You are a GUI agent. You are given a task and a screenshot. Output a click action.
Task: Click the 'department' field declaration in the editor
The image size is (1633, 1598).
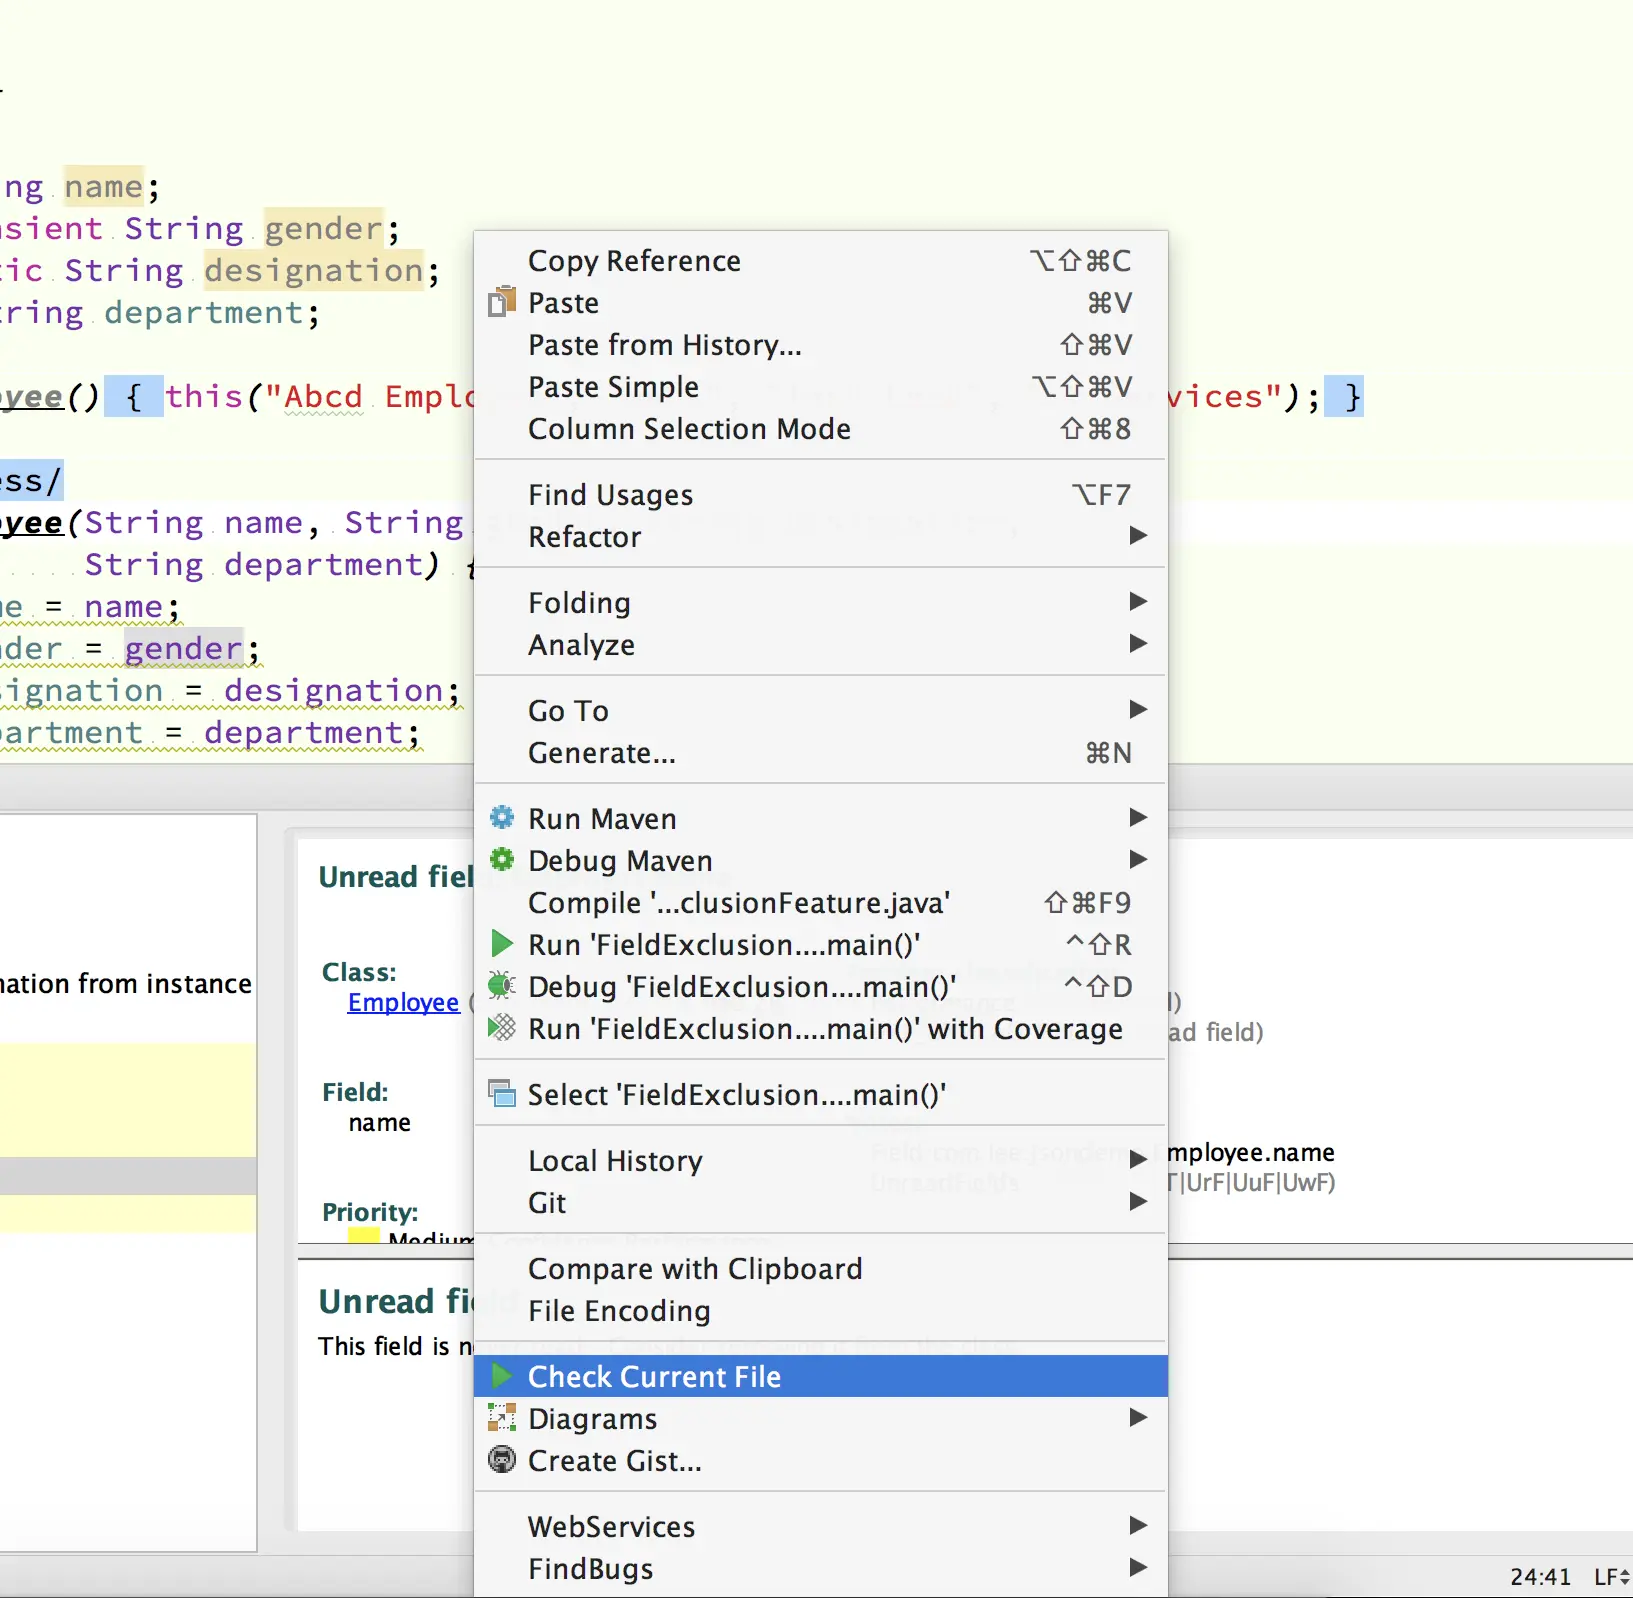(x=204, y=313)
